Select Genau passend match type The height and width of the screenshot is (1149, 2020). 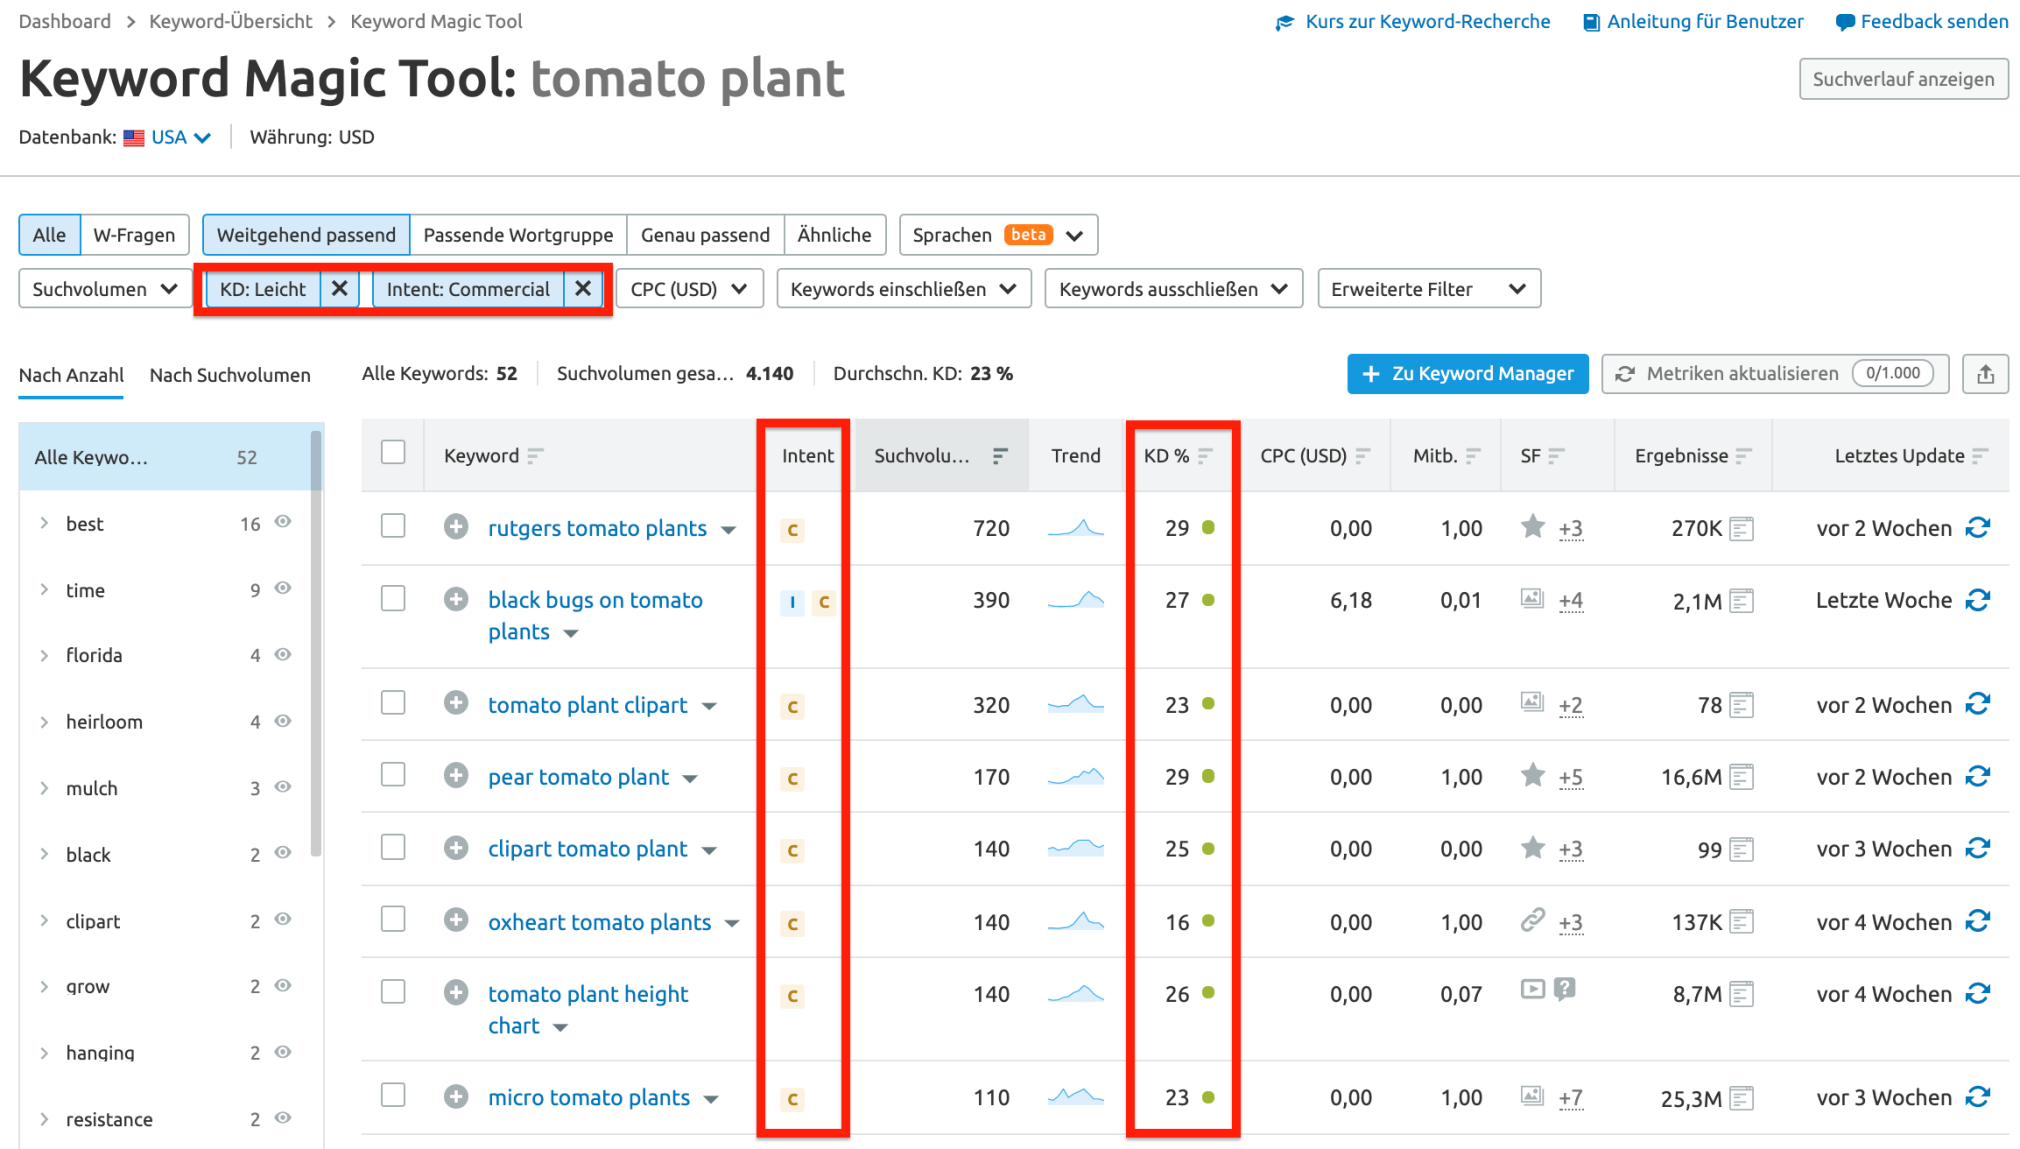(705, 235)
